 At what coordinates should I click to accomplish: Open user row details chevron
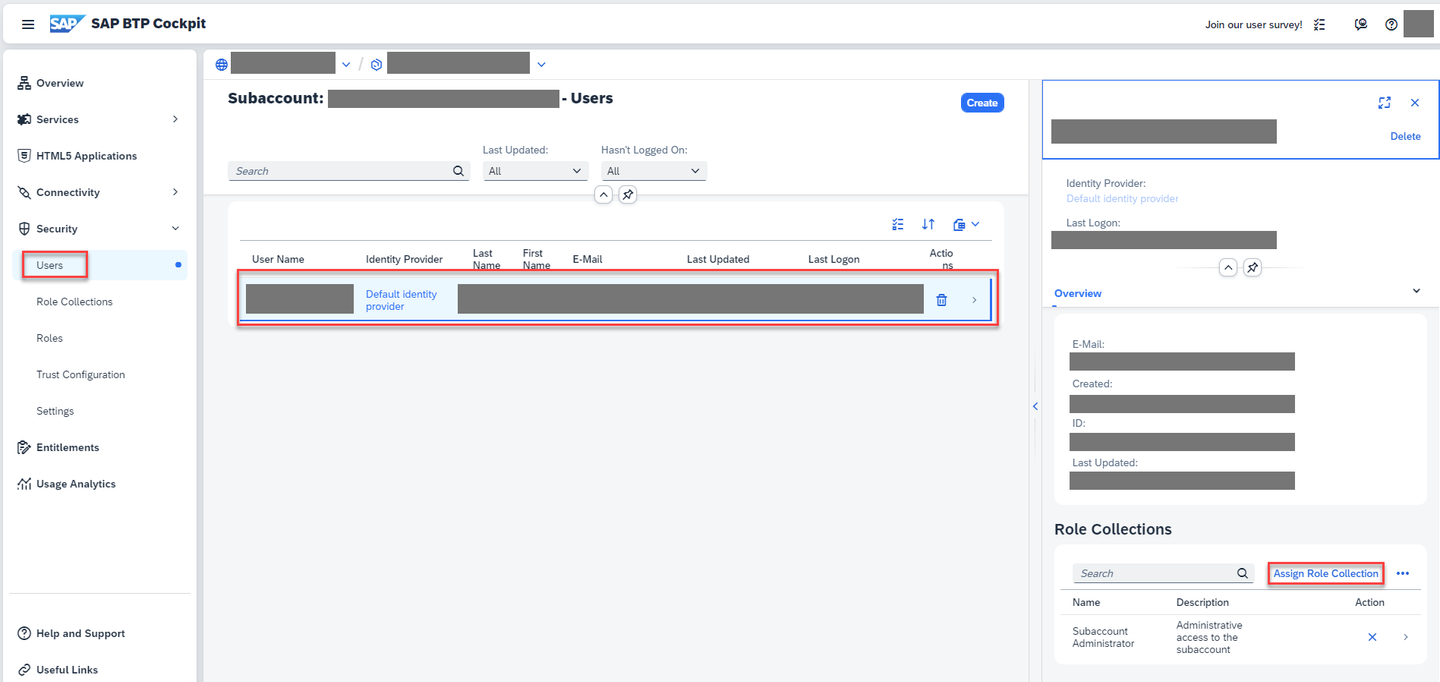coord(974,300)
